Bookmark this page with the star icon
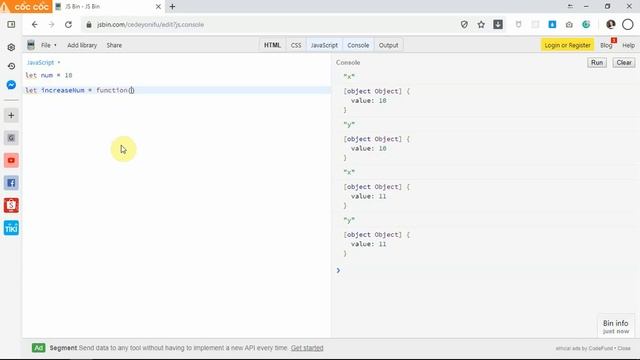This screenshot has width=640, height=360. click(481, 24)
